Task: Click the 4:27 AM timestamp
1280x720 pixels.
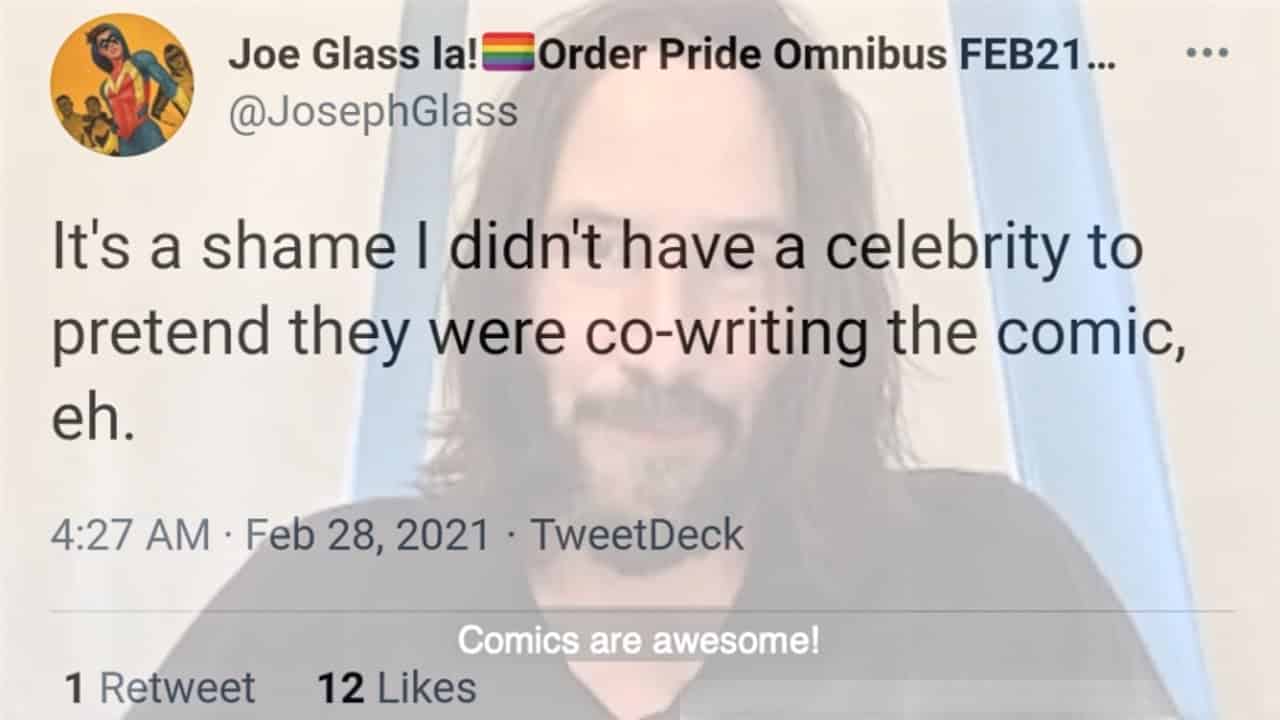Action: click(x=130, y=535)
